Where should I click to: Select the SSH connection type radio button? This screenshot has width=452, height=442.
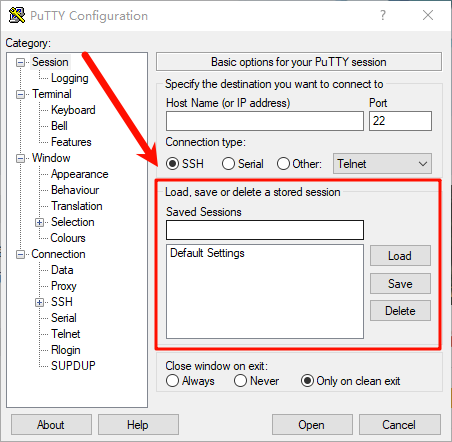click(172, 164)
